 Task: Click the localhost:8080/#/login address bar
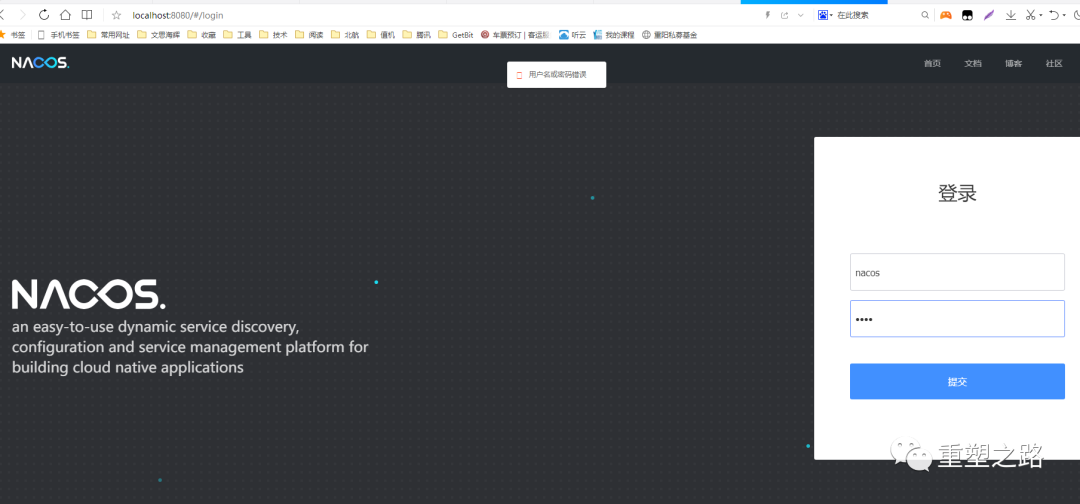tap(178, 14)
